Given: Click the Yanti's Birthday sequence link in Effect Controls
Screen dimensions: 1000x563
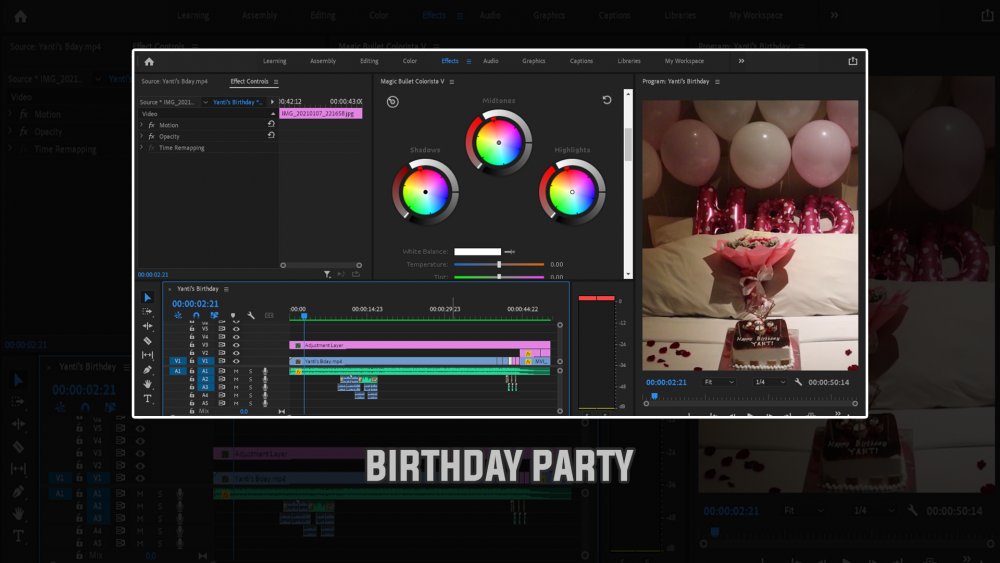Looking at the screenshot, I should 237,102.
